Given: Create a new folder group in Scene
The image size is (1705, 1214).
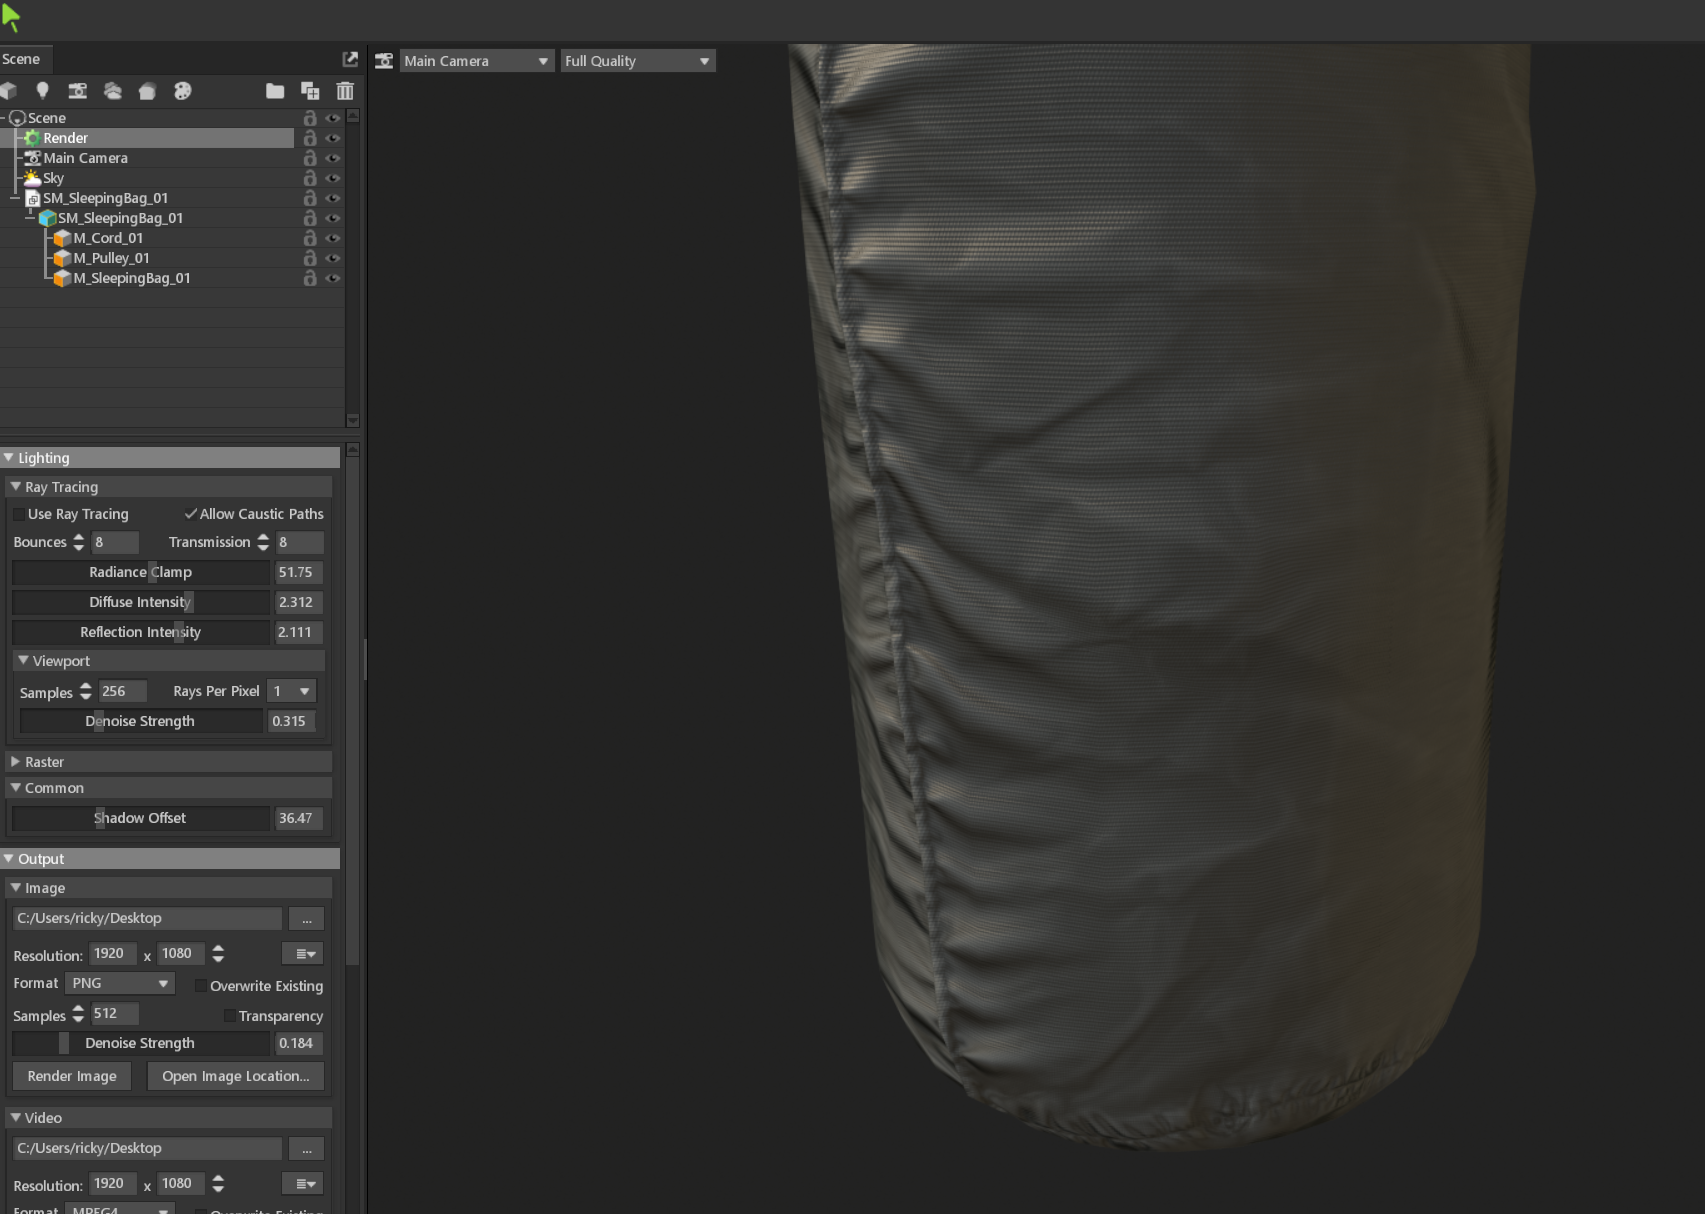Looking at the screenshot, I should (x=275, y=91).
